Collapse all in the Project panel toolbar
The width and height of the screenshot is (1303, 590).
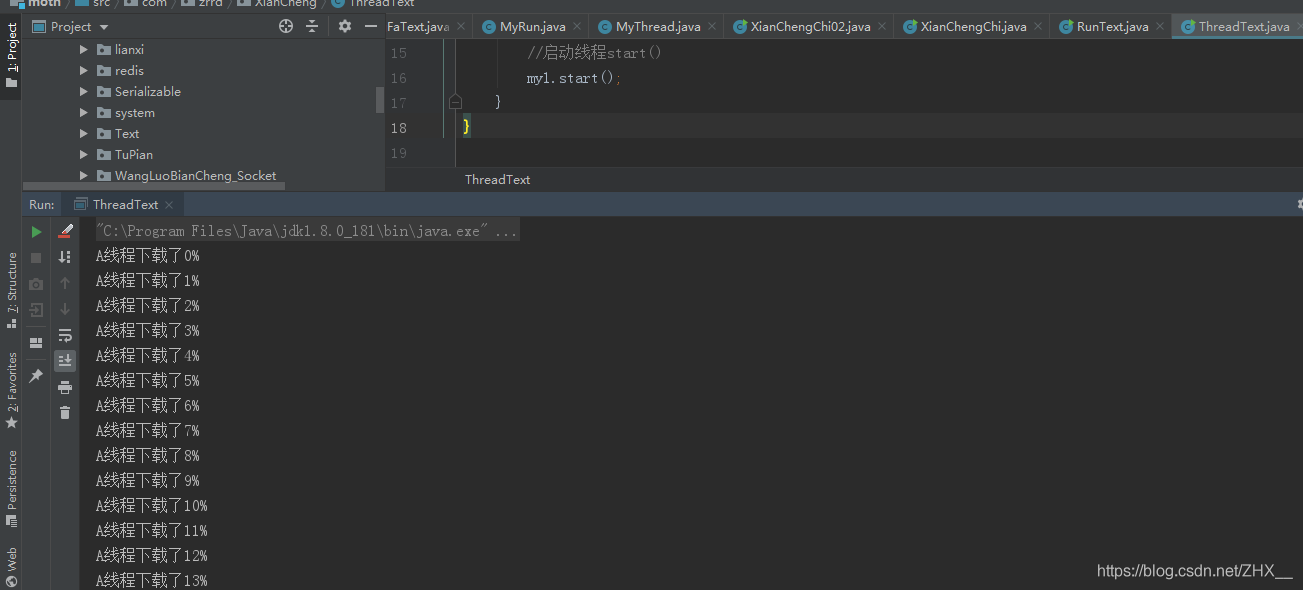(x=312, y=26)
